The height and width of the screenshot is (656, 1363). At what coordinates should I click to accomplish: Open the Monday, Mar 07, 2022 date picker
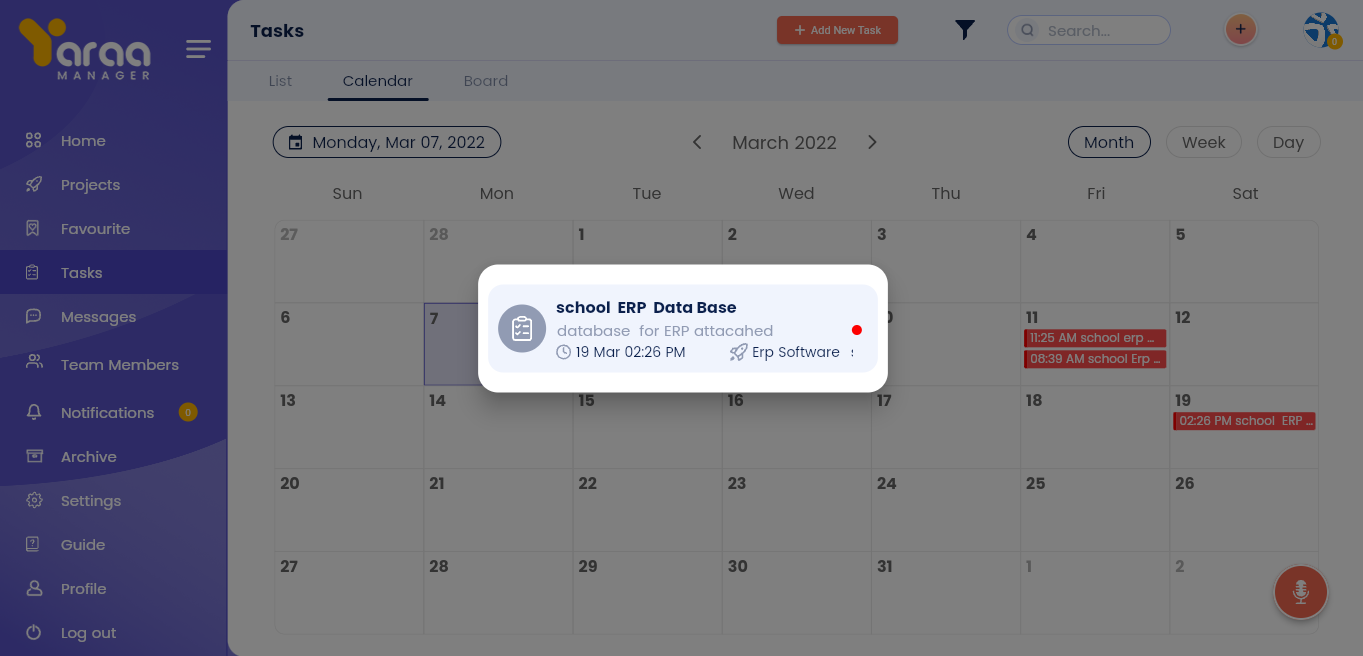pos(387,142)
